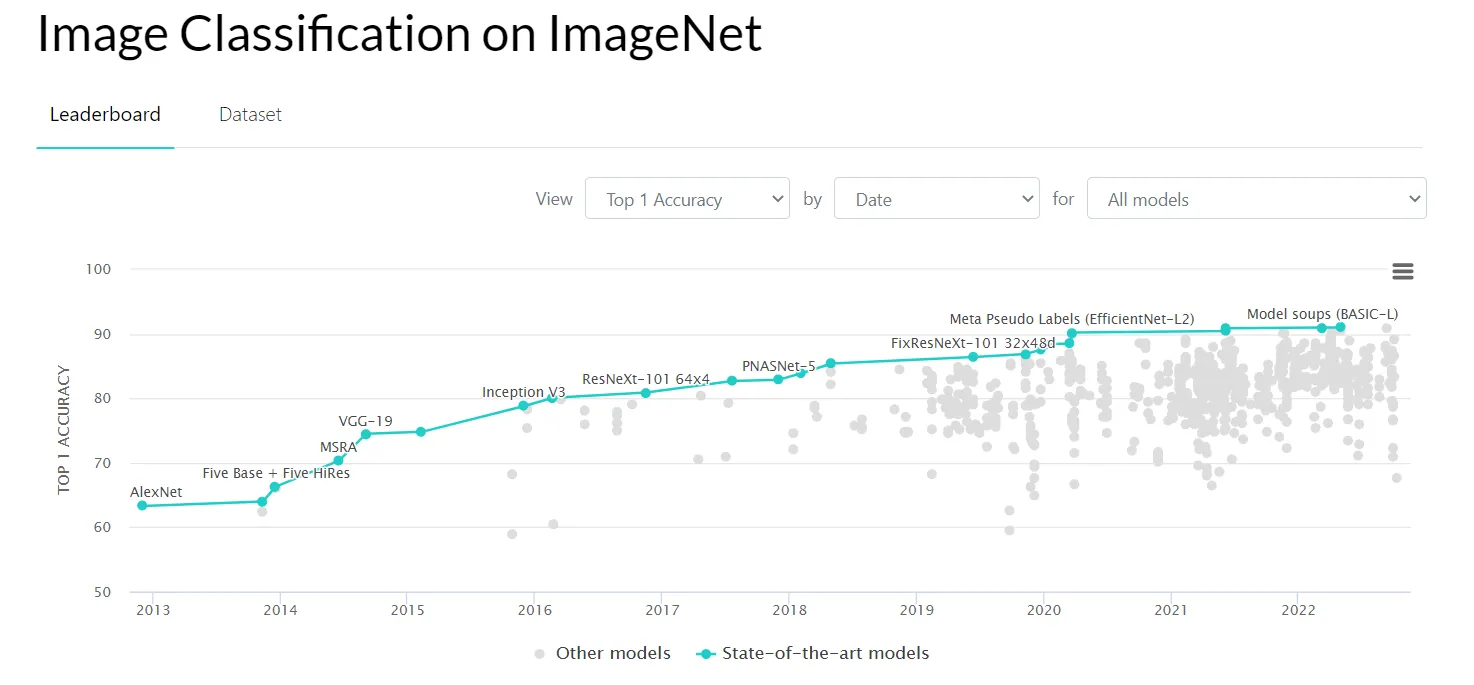Click the gray legend dot for Other models
This screenshot has width=1474, height=685.
click(x=539, y=654)
